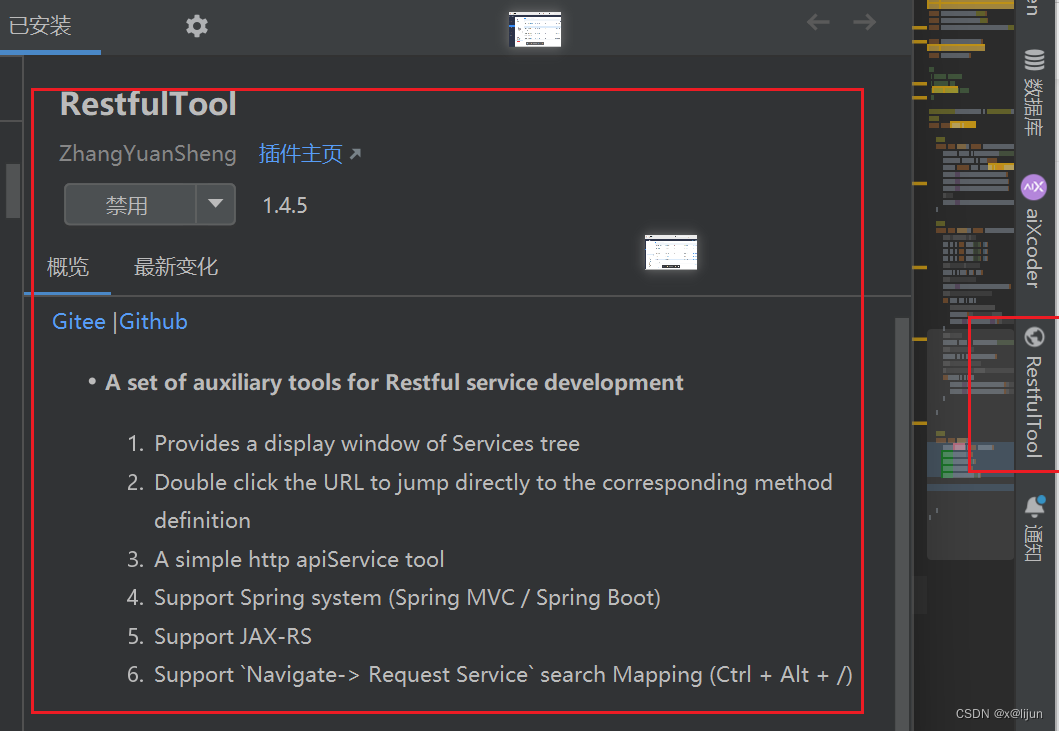This screenshot has height=731, width=1059.
Task: Click 'Support JAX-RS' list item
Action: click(233, 636)
